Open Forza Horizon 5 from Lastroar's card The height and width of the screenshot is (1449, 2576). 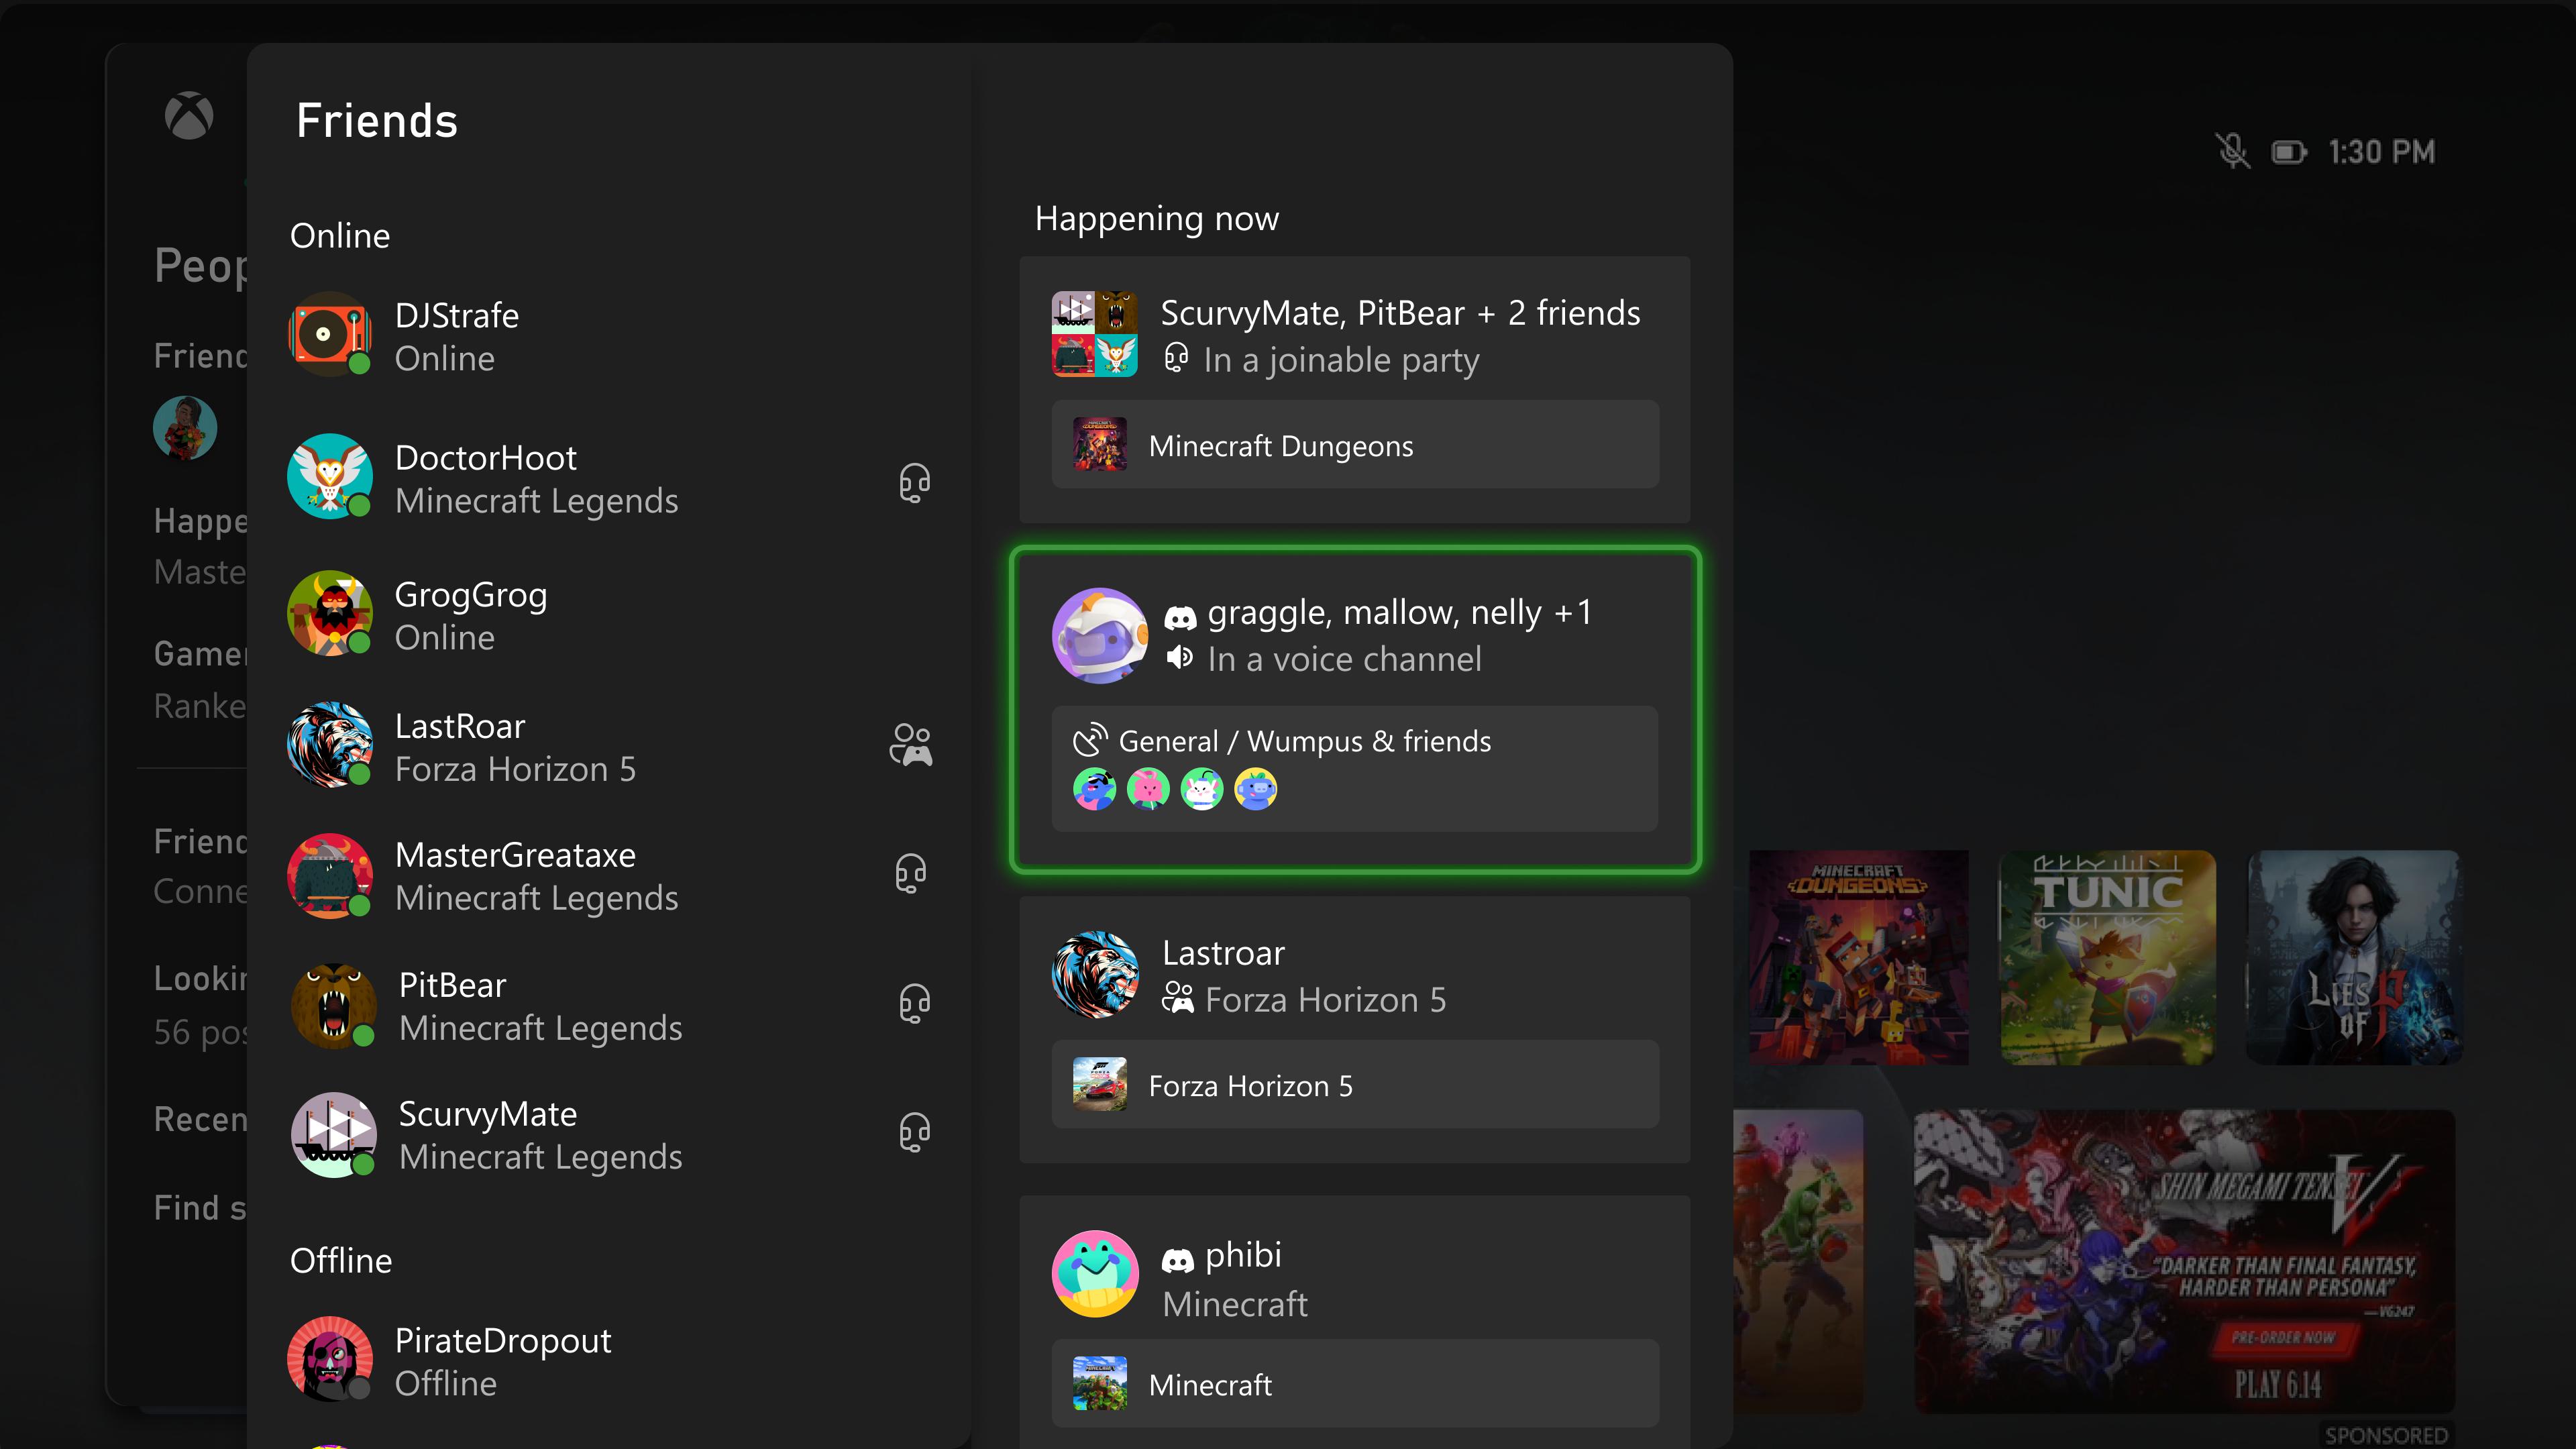(1354, 1085)
